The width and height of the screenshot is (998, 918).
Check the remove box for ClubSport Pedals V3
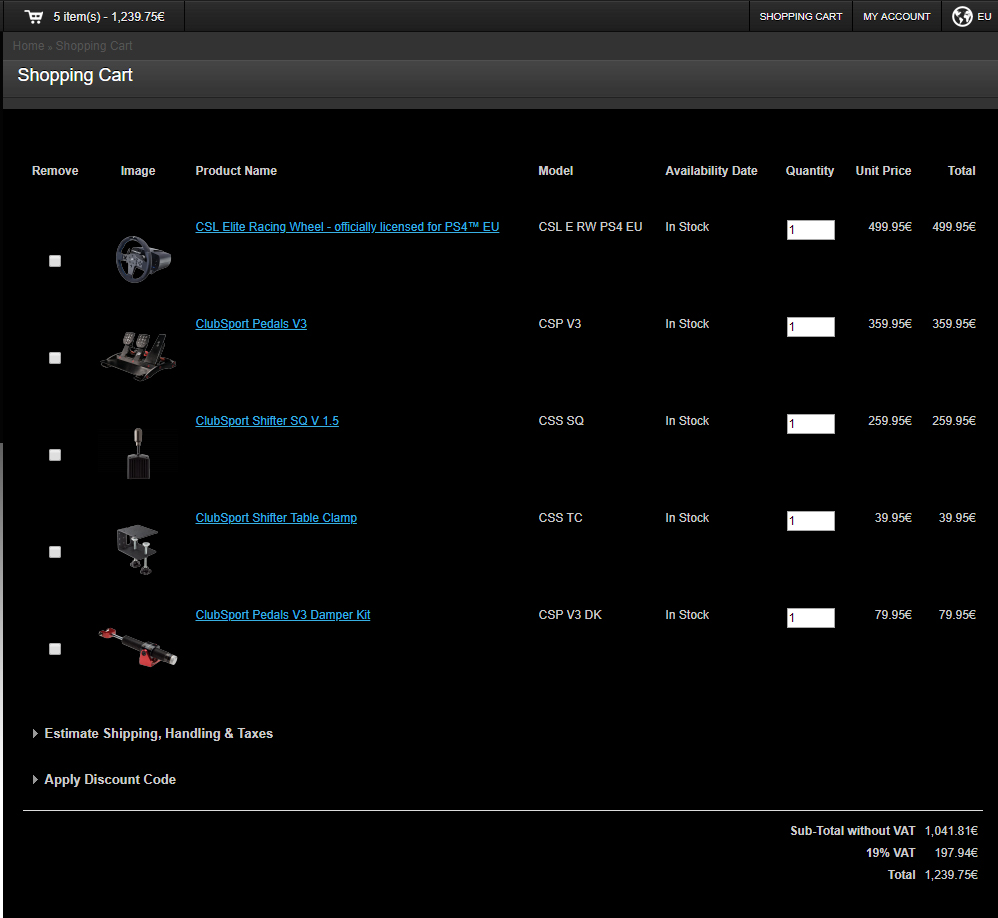pyautogui.click(x=55, y=358)
